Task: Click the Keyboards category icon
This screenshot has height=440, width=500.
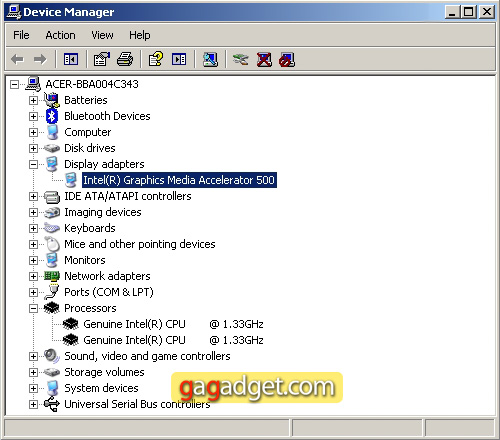Action: 52,228
